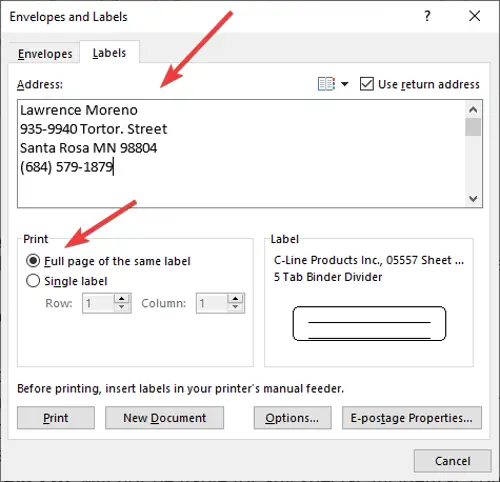Click the Print button
Image resolution: width=500 pixels, height=482 pixels.
(56, 418)
